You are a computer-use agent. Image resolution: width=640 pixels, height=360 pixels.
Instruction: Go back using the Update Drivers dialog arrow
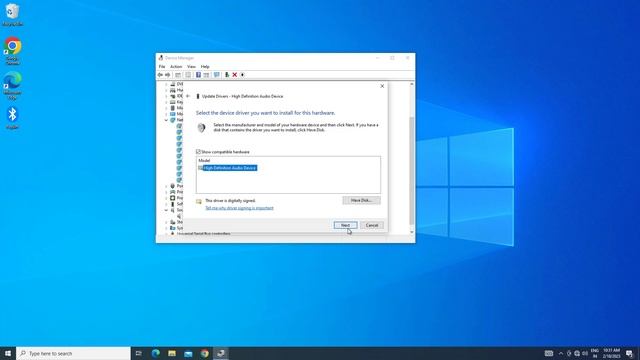(x=188, y=96)
